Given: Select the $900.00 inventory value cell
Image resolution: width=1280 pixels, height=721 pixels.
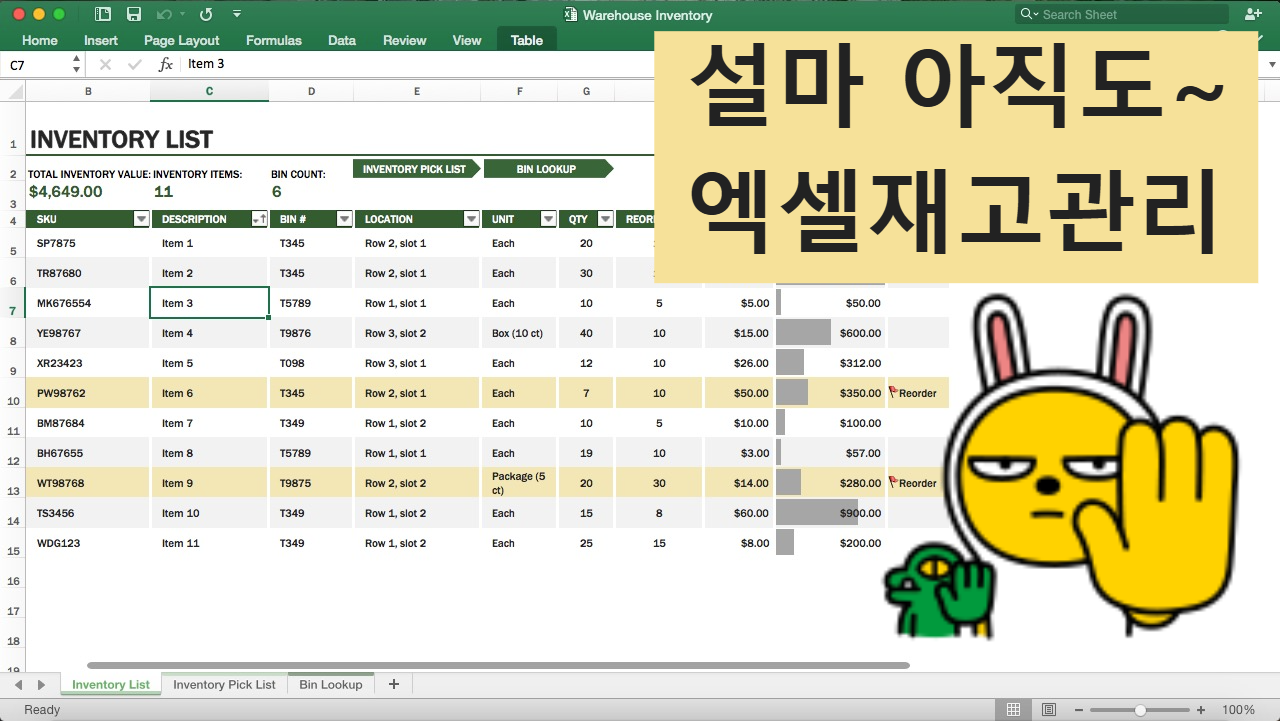Looking at the screenshot, I should [x=829, y=513].
